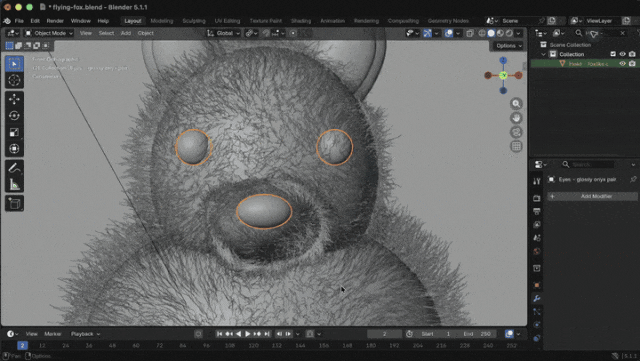
Task: Switch to the Sculpting workspace tab
Action: (x=194, y=21)
